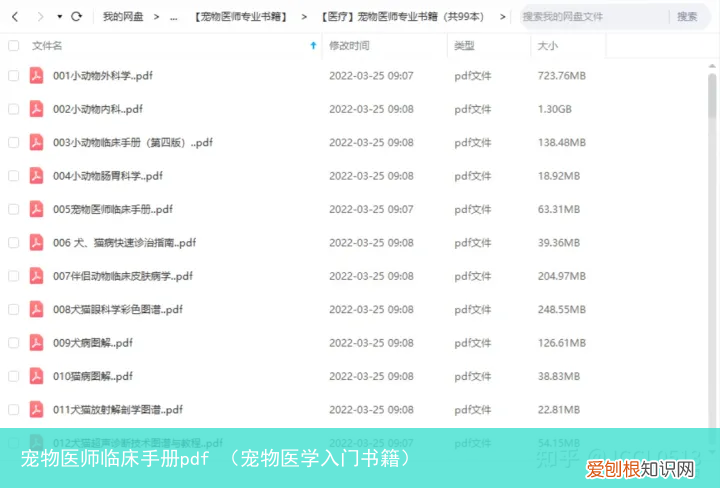Click PDF icon of 010猫病图解

point(36,376)
